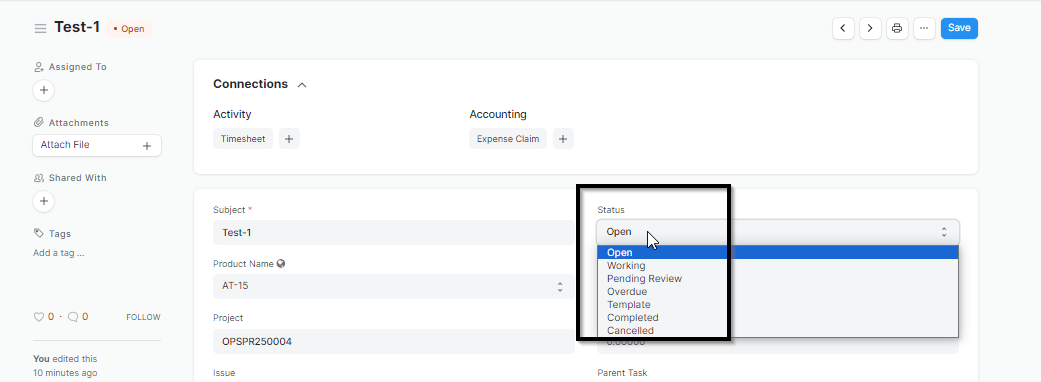Click FOLLOW link in sidebar
This screenshot has height=382, width=1041.
[x=143, y=317]
